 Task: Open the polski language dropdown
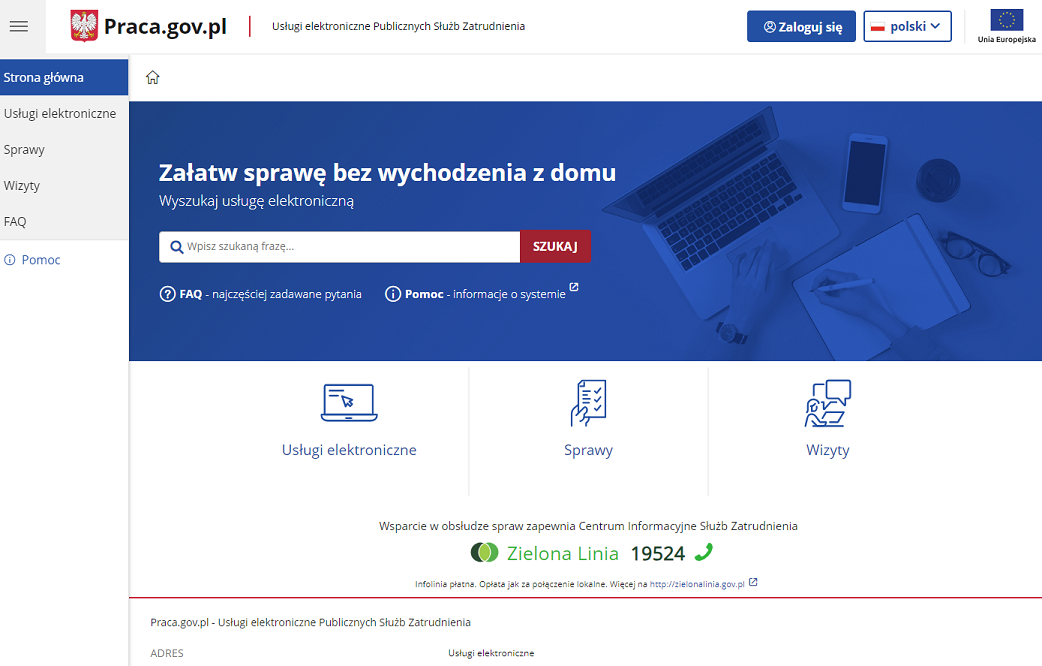coord(908,27)
